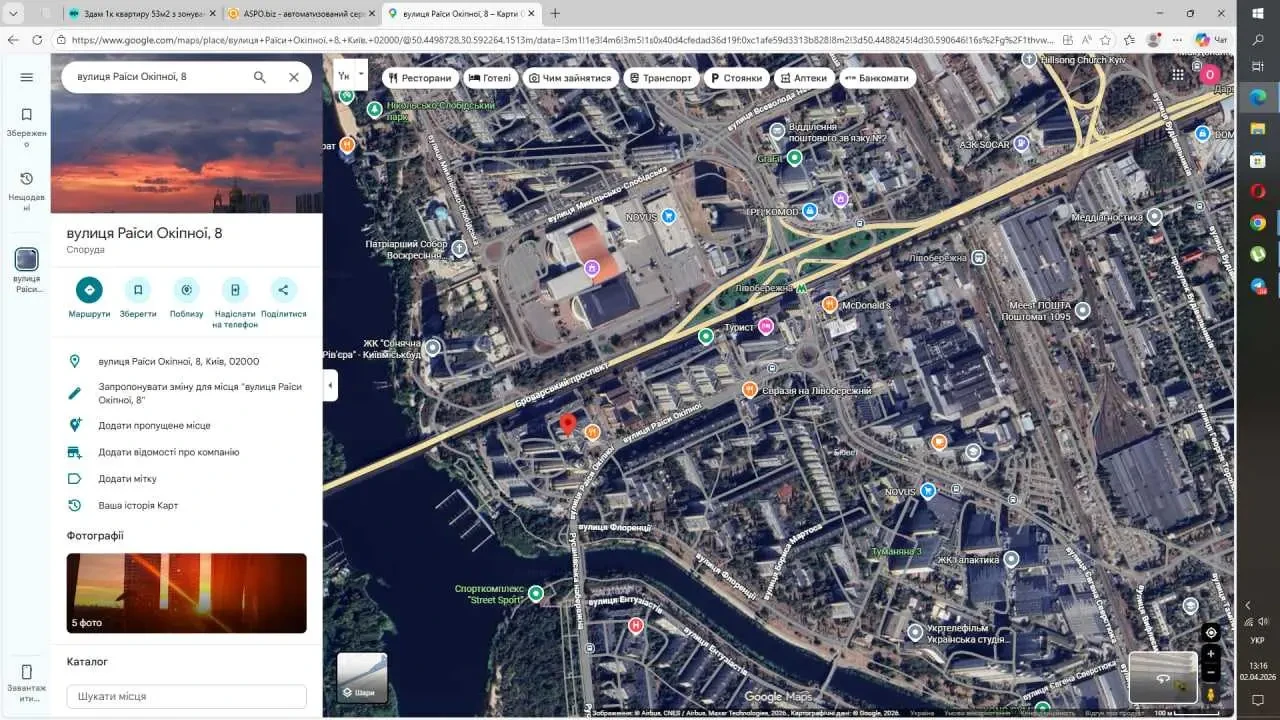Click the search magnifier icon
1280x720 pixels.
tap(260, 77)
